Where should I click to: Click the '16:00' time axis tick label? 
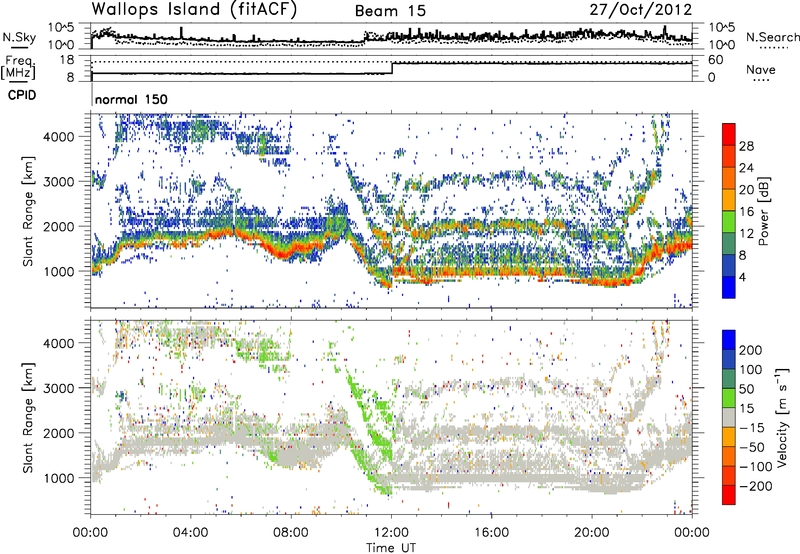[491, 533]
